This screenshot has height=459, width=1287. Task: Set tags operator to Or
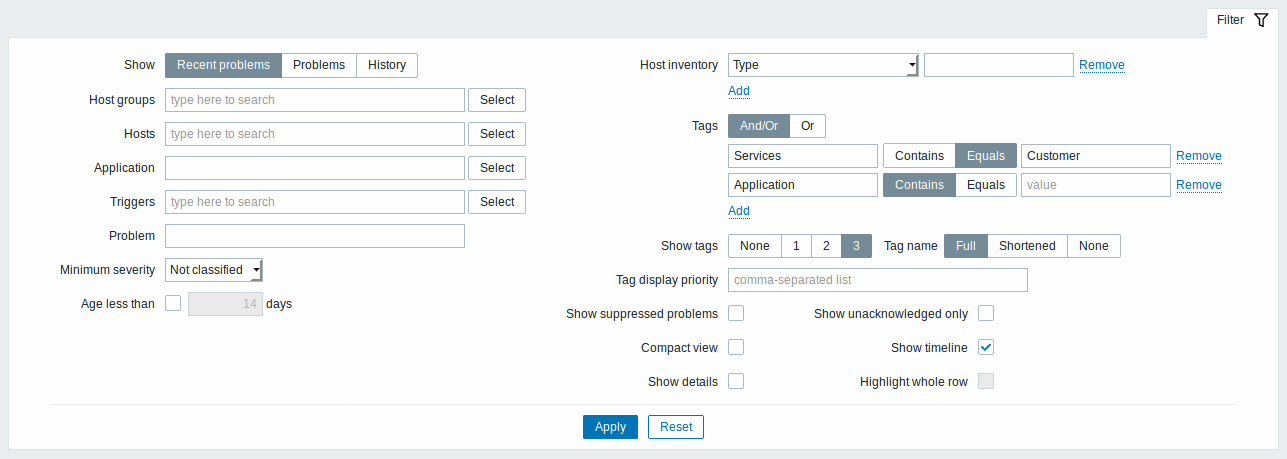pyautogui.click(x=808, y=126)
